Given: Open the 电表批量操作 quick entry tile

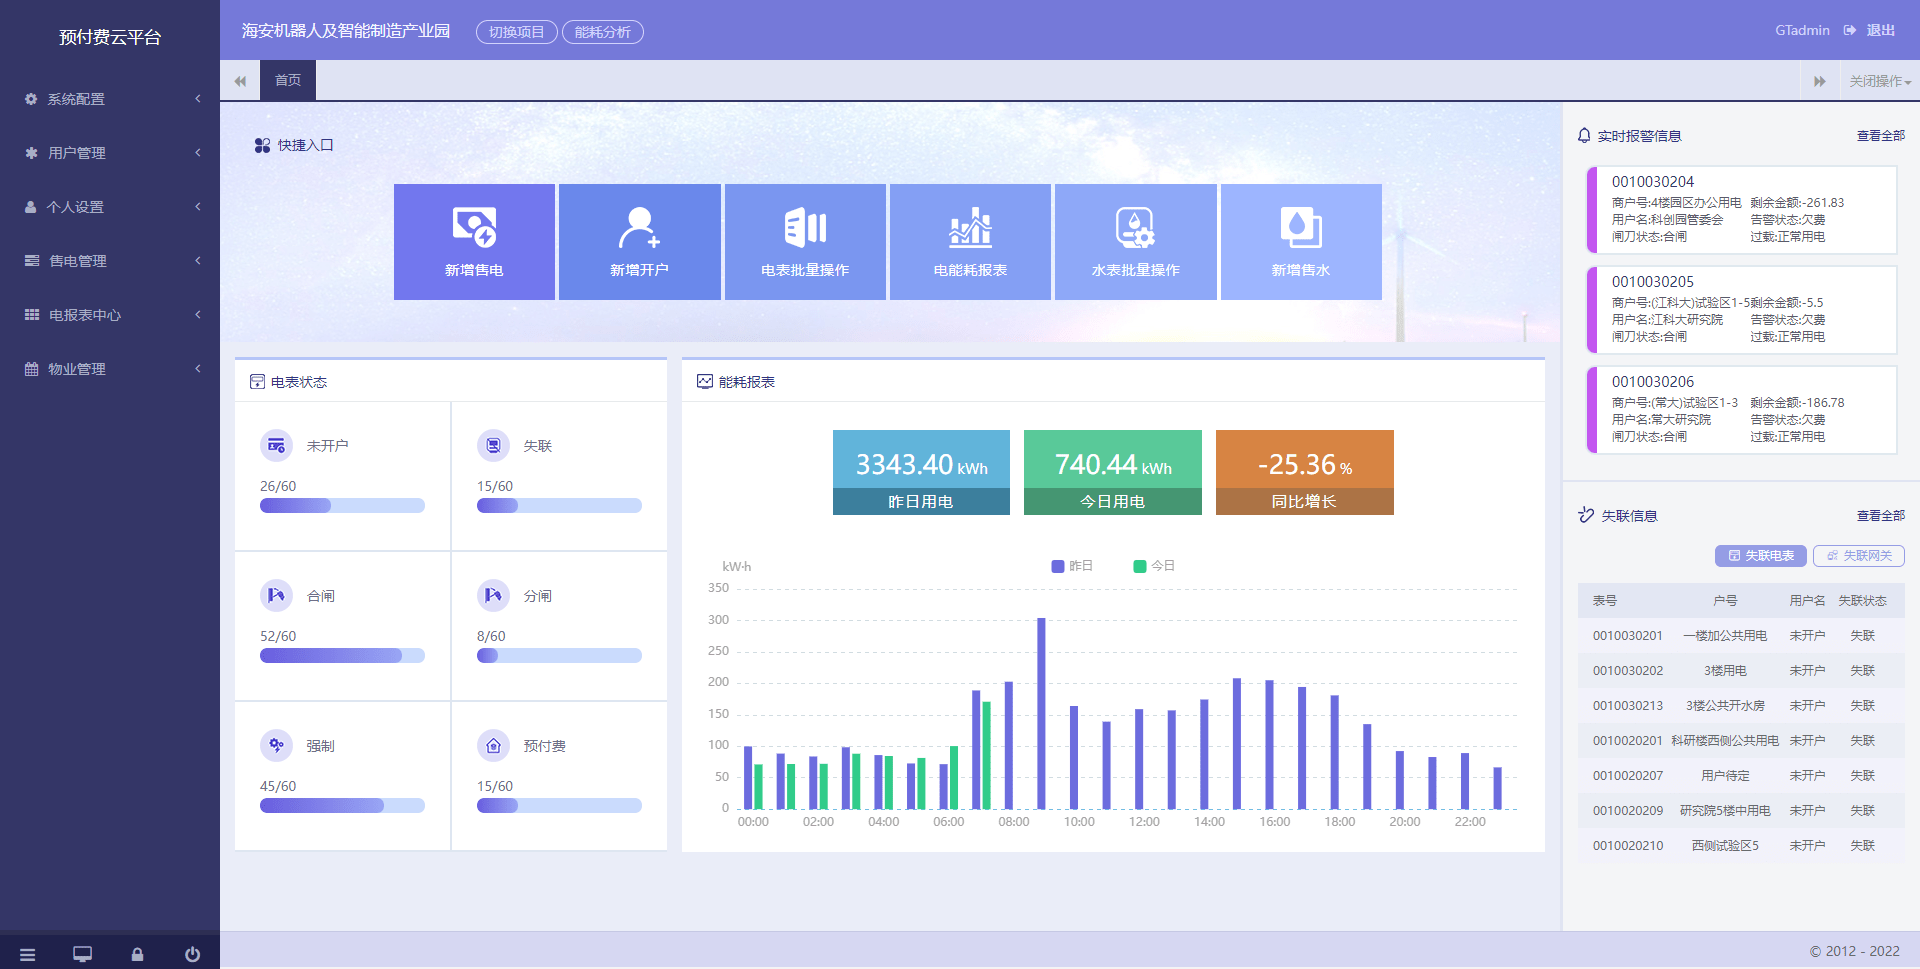Looking at the screenshot, I should point(805,242).
